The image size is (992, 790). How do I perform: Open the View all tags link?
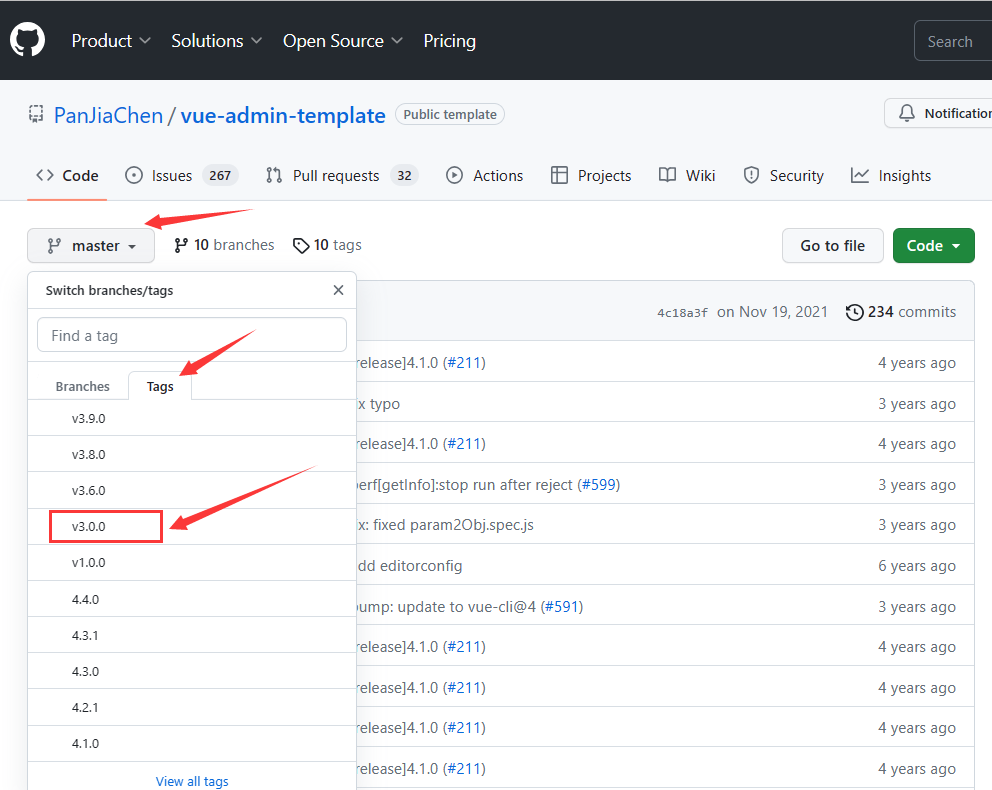pos(192,781)
